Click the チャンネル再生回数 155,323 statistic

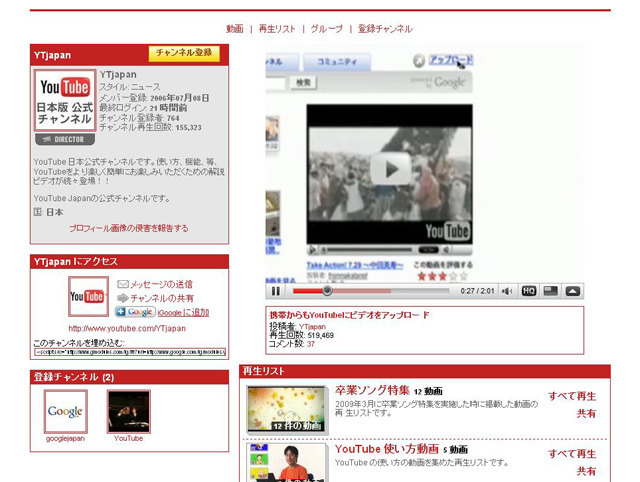tap(150, 127)
